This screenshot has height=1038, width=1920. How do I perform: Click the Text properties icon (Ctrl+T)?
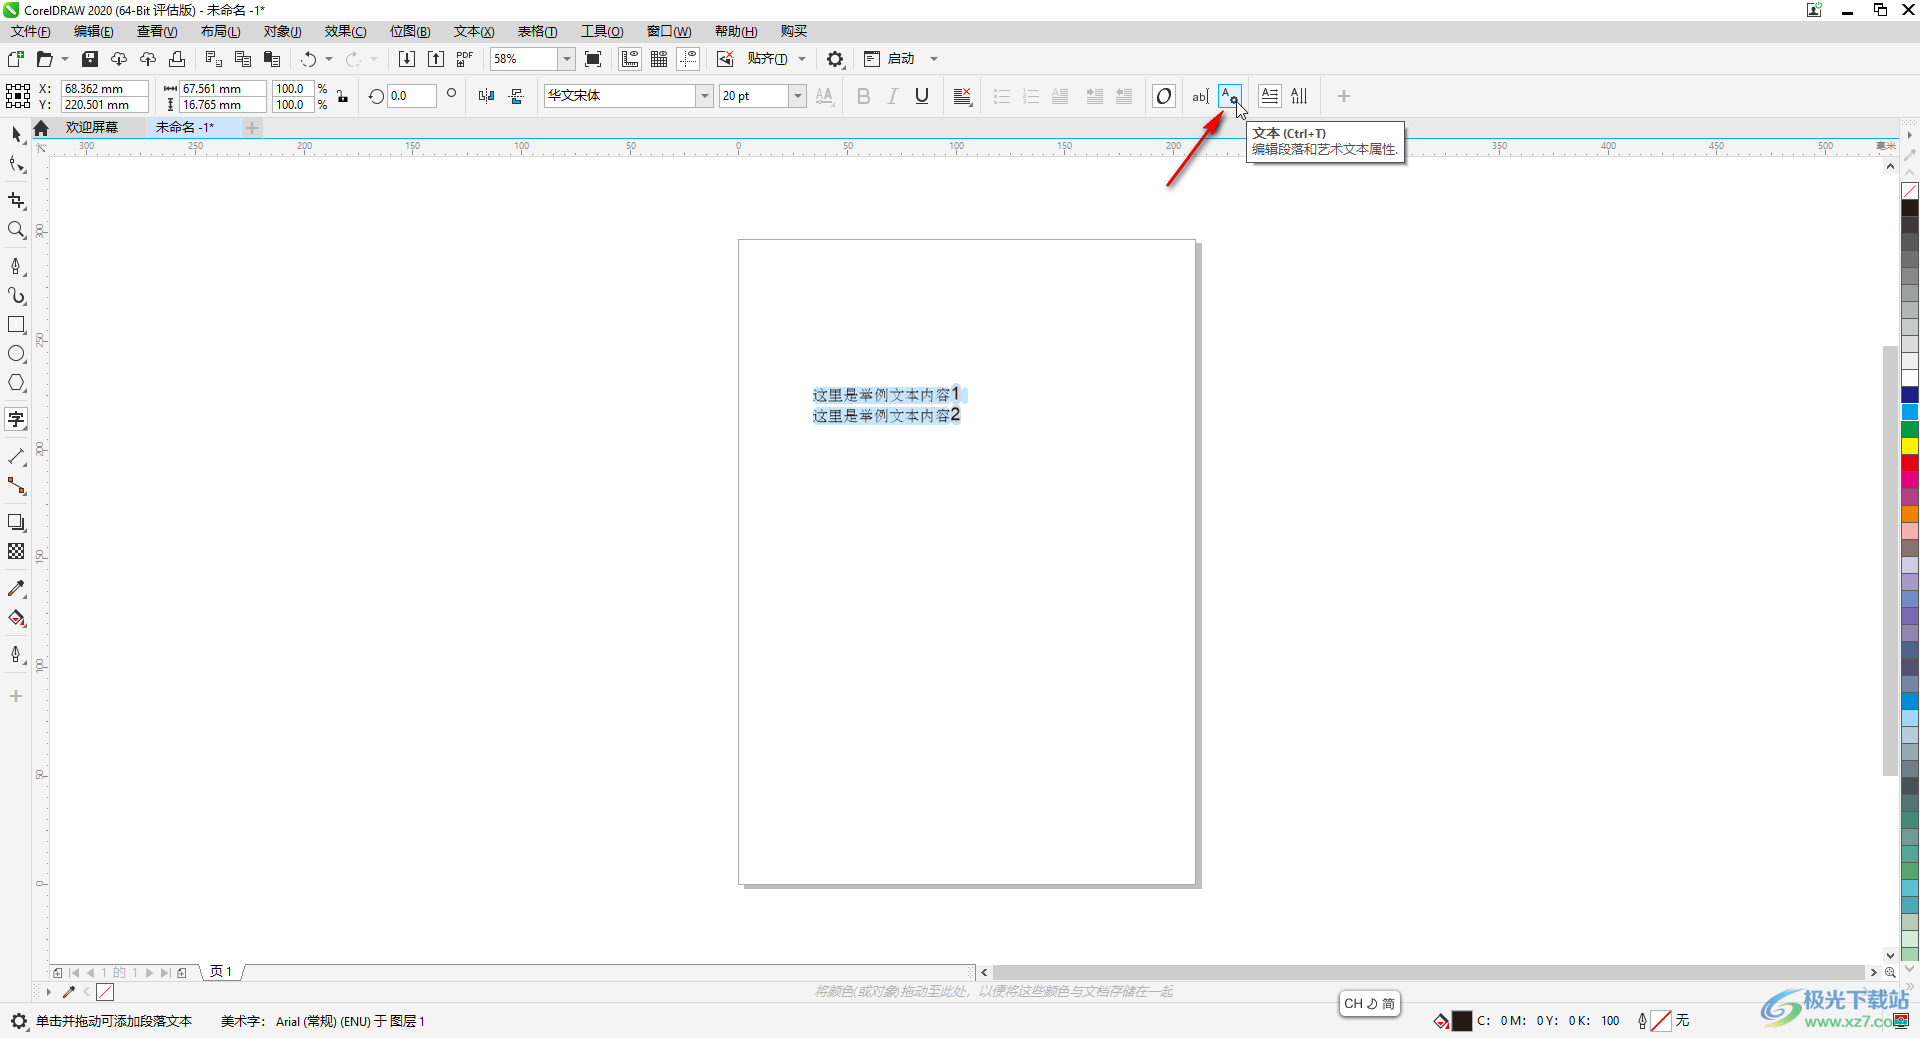pos(1230,96)
